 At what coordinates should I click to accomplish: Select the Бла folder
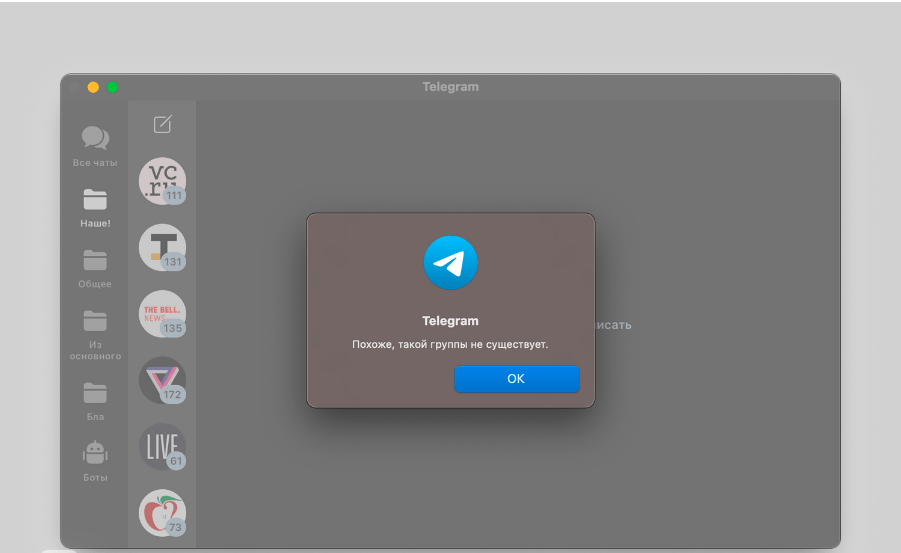tap(95, 401)
